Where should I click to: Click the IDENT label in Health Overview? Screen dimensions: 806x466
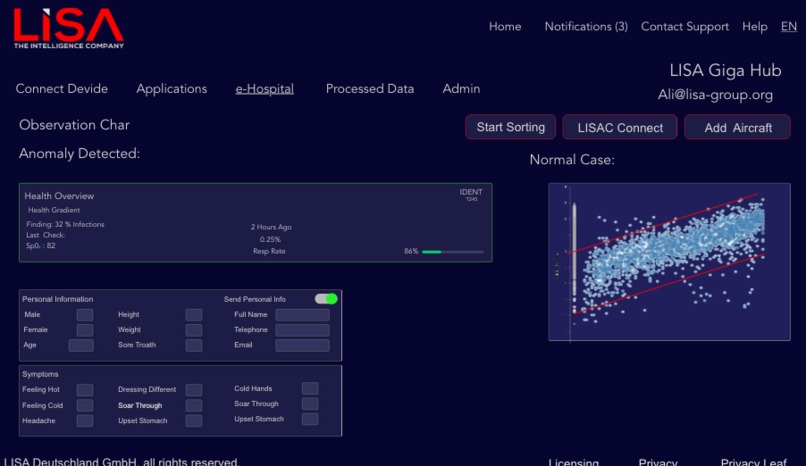tap(471, 192)
